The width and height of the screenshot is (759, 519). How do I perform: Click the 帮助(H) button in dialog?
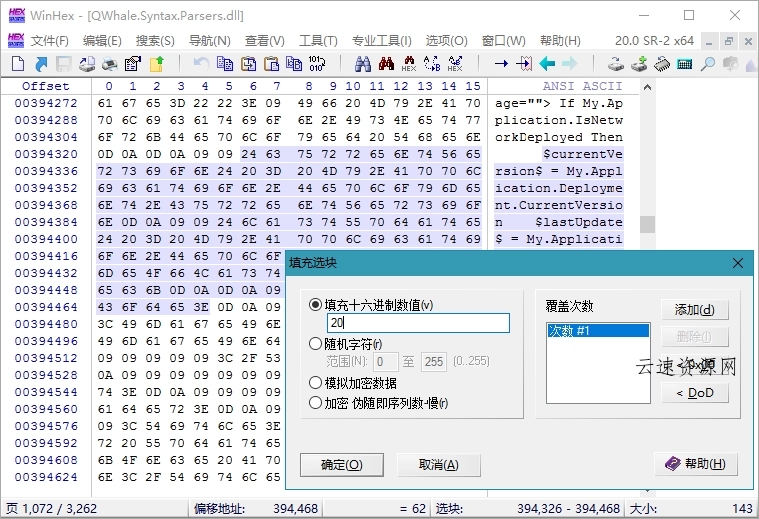(696, 464)
